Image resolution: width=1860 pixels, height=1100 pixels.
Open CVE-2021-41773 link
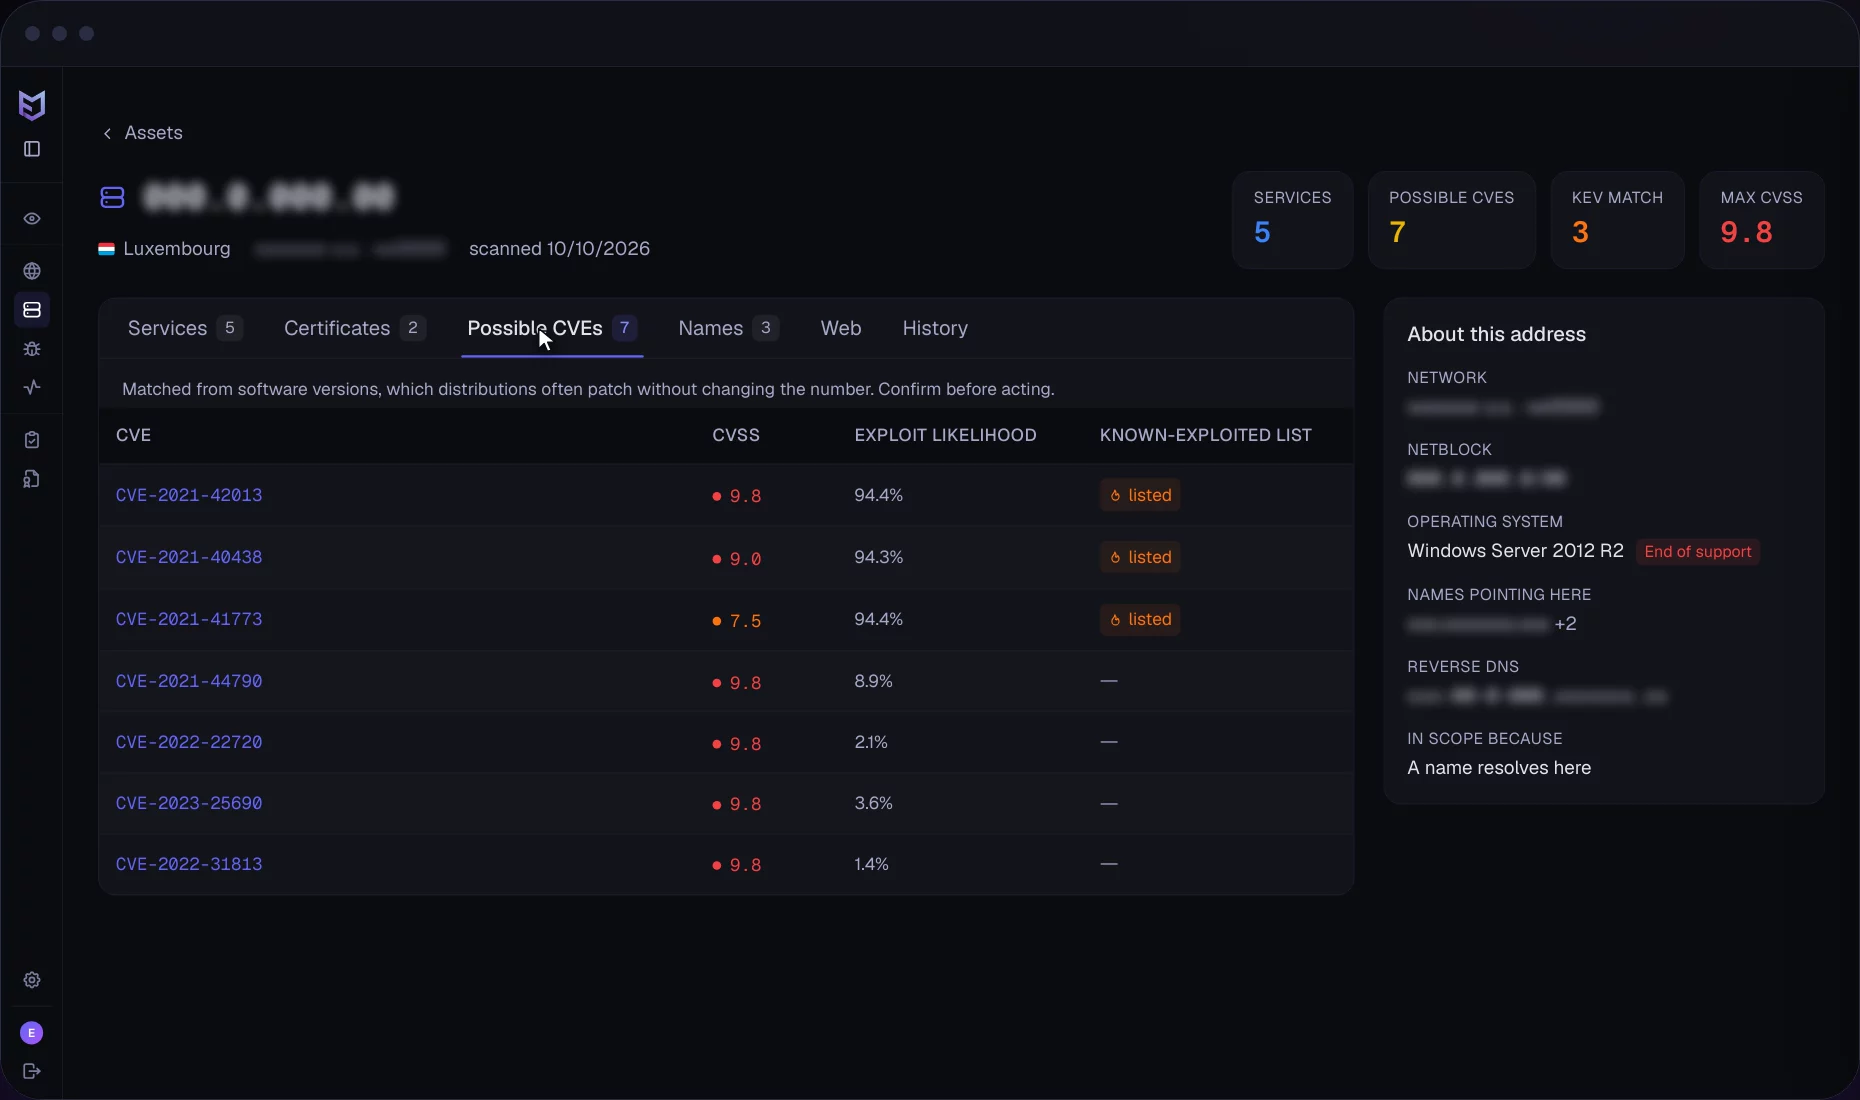click(x=189, y=619)
